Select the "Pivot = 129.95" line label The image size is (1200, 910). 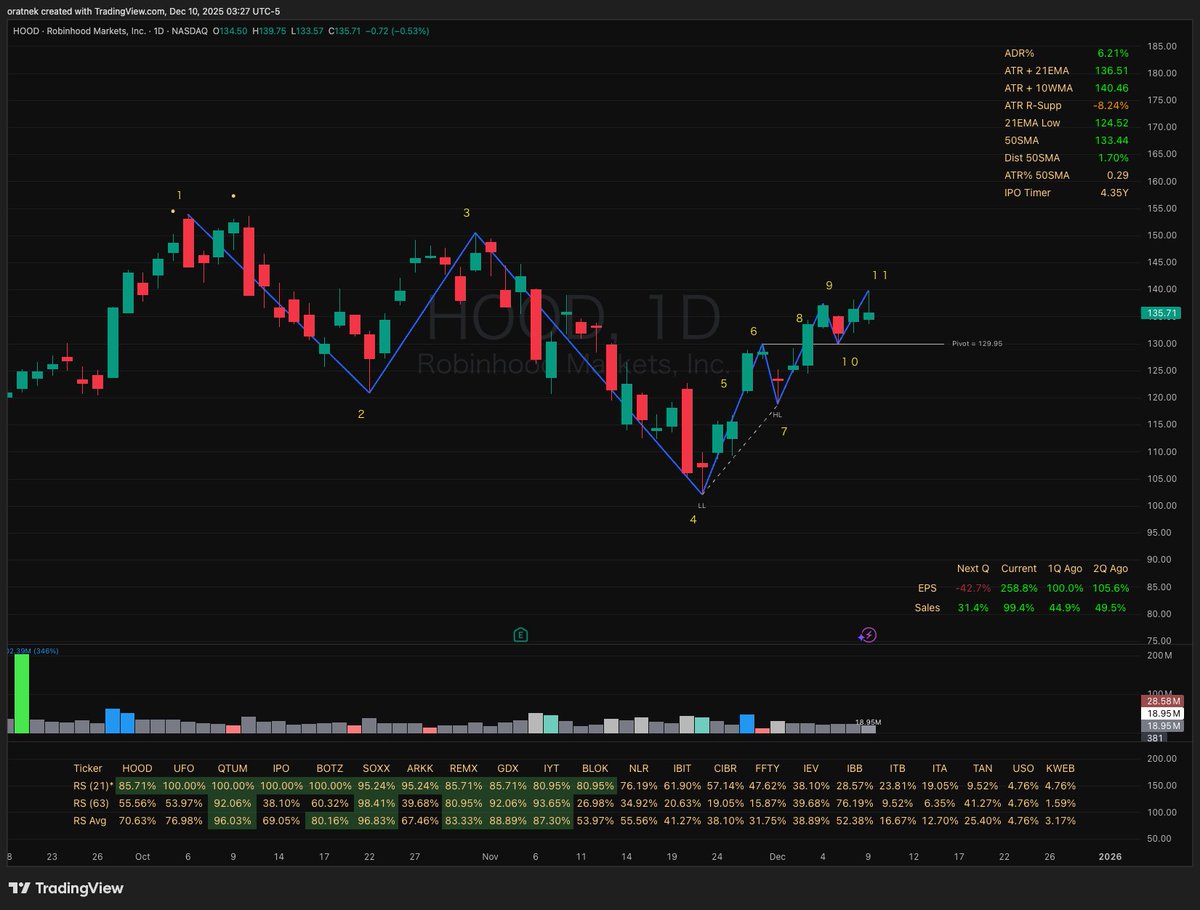point(978,342)
